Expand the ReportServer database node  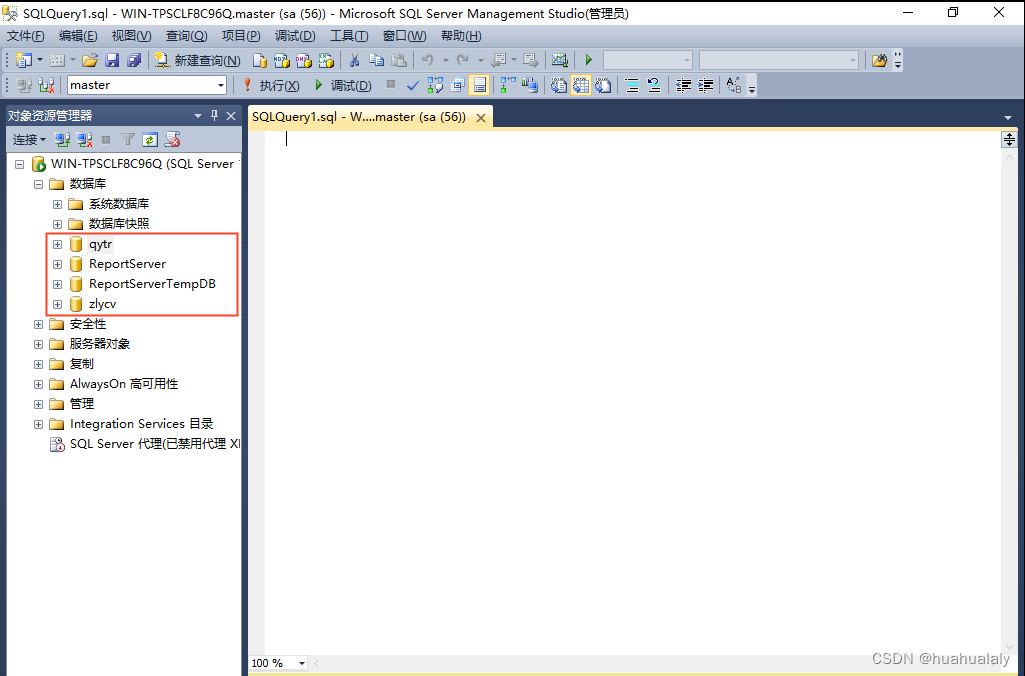pos(57,264)
